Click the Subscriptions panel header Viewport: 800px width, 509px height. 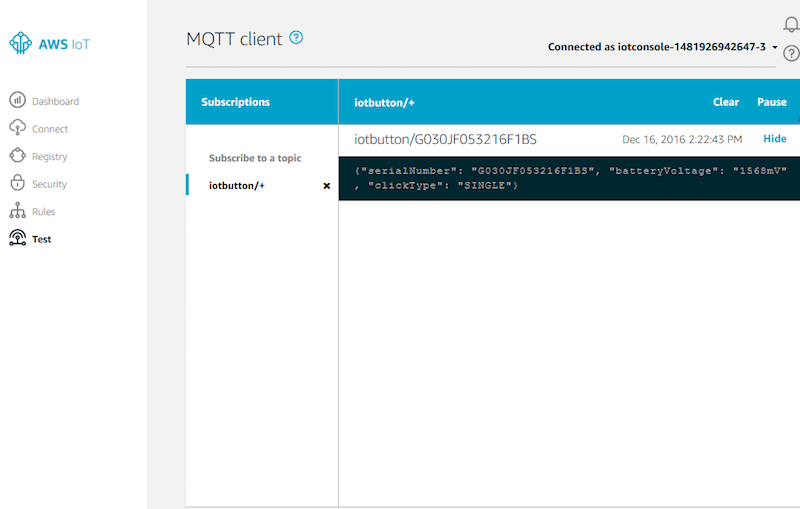[x=235, y=102]
